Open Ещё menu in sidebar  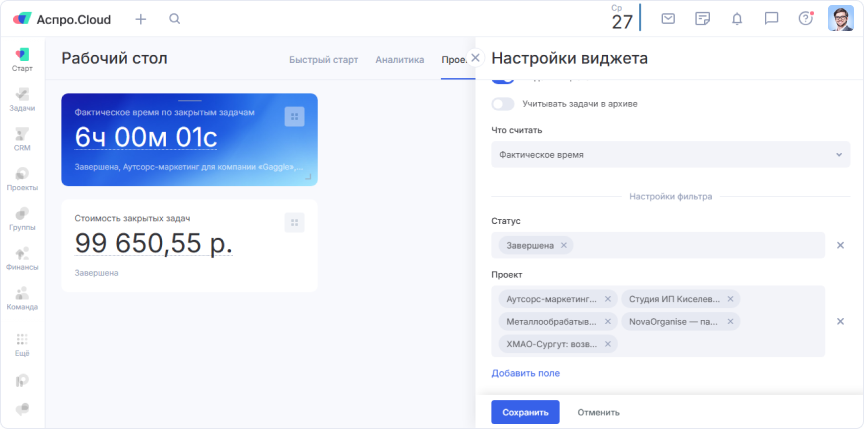tap(22, 345)
